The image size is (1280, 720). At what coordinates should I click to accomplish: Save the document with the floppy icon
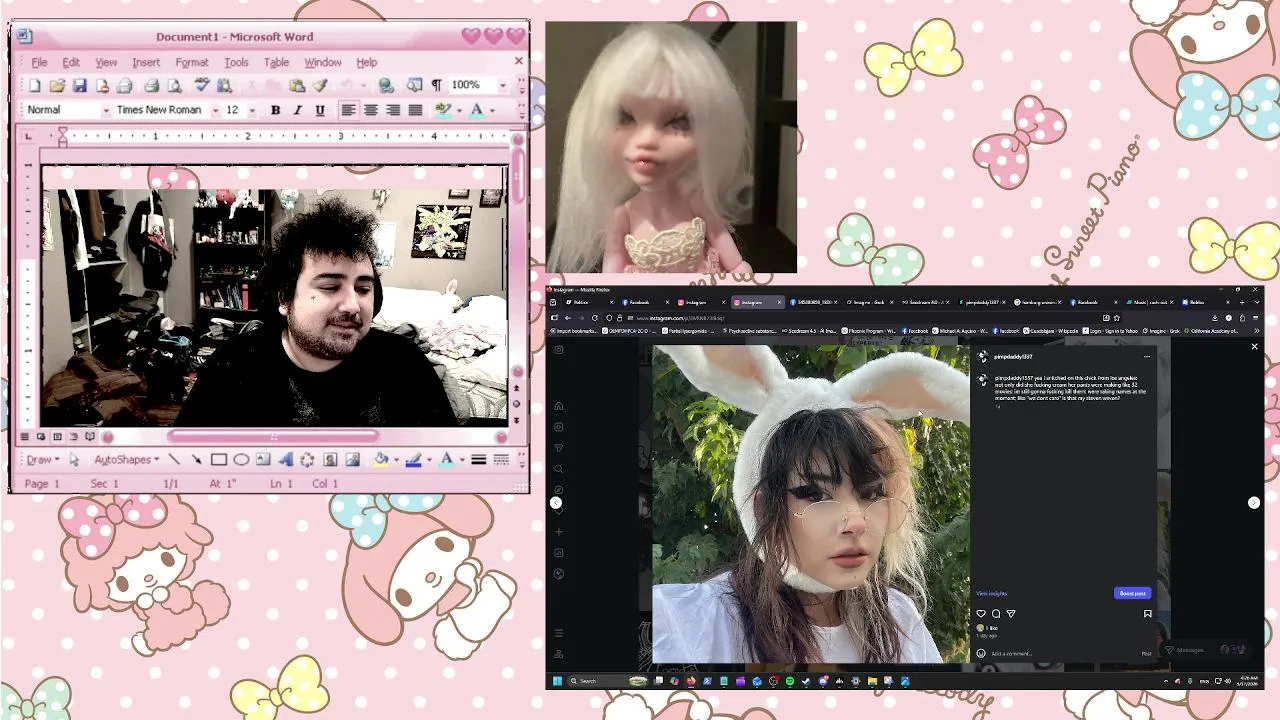[x=80, y=86]
